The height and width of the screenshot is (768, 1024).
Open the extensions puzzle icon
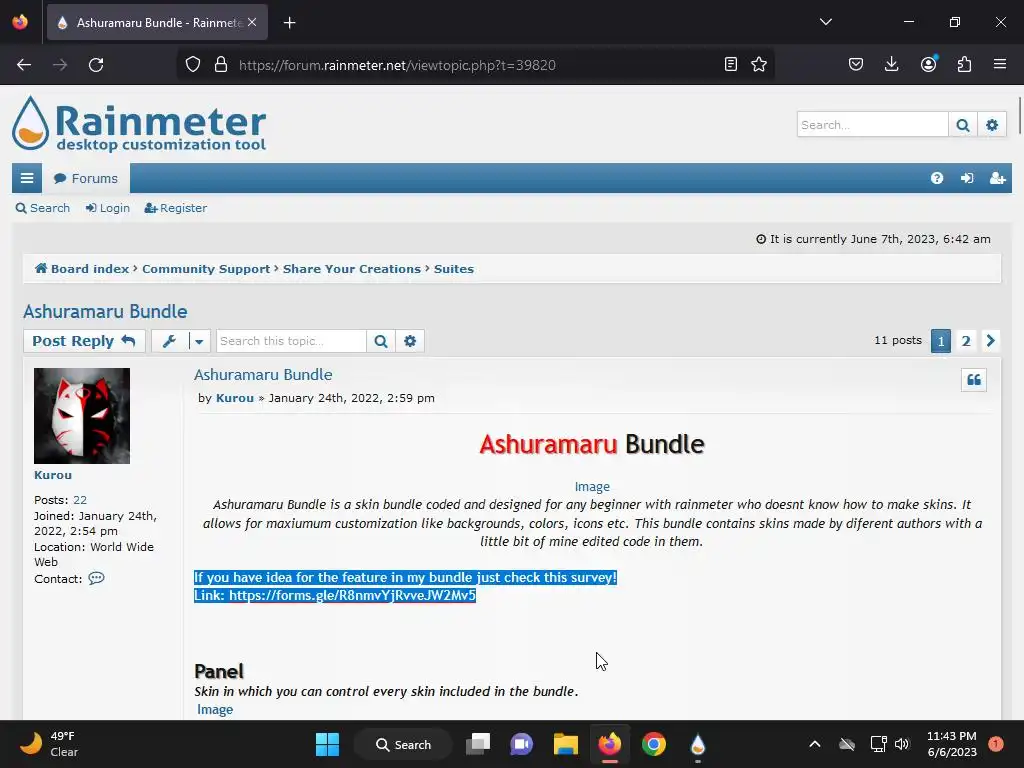click(x=964, y=65)
